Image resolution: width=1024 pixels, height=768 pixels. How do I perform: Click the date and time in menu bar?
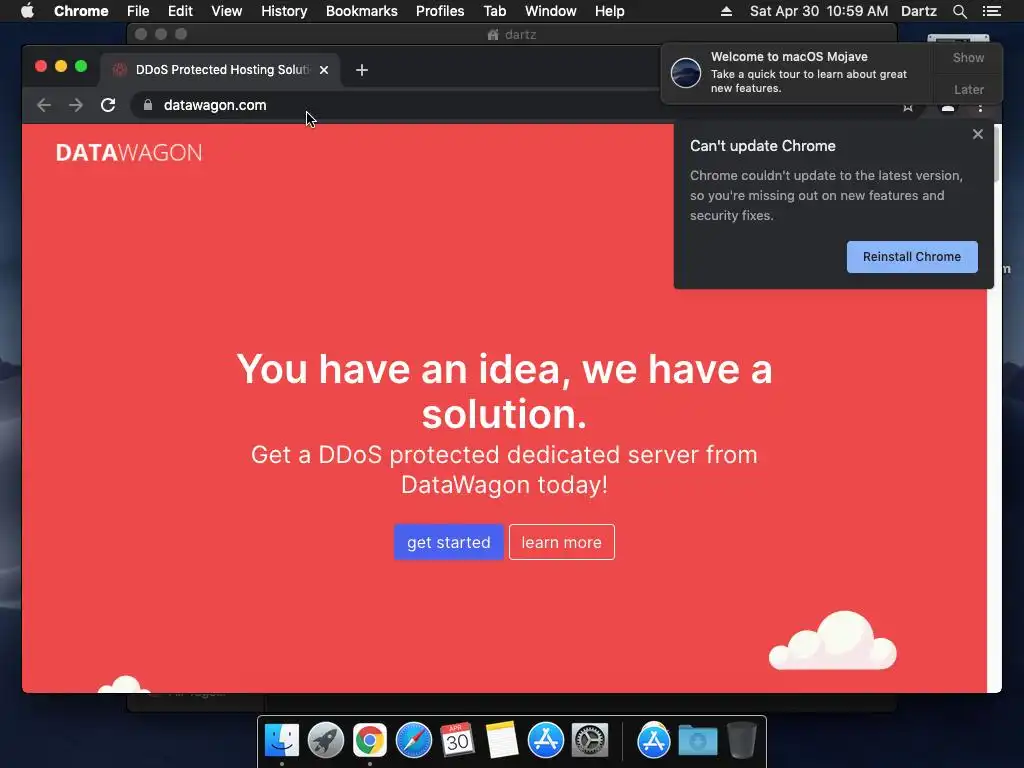pos(819,11)
